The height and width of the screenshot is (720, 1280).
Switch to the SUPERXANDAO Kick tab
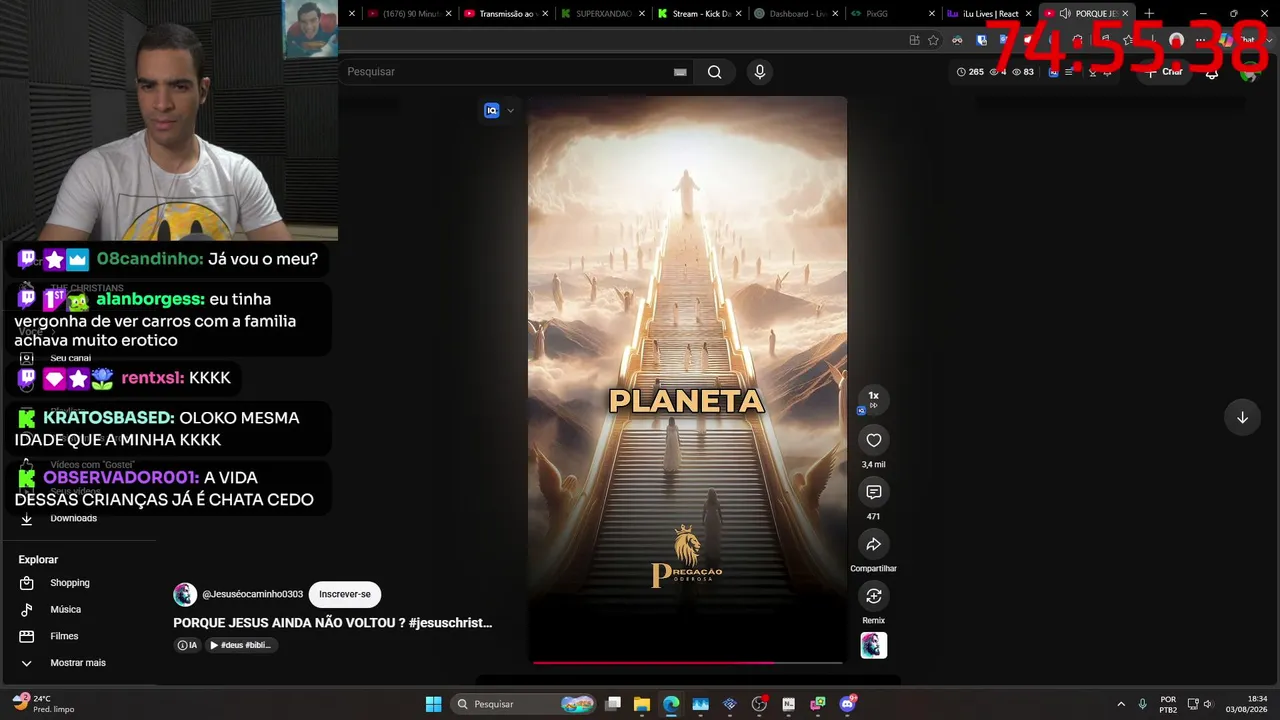601,14
